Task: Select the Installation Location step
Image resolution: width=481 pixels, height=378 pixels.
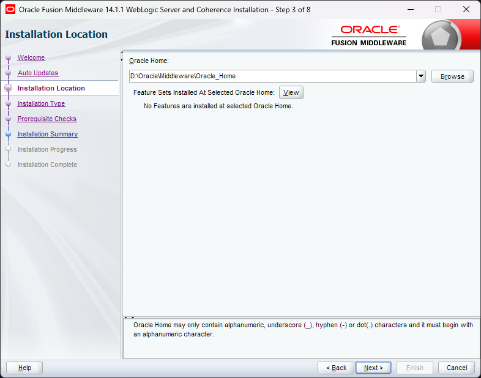Action: pos(51,88)
